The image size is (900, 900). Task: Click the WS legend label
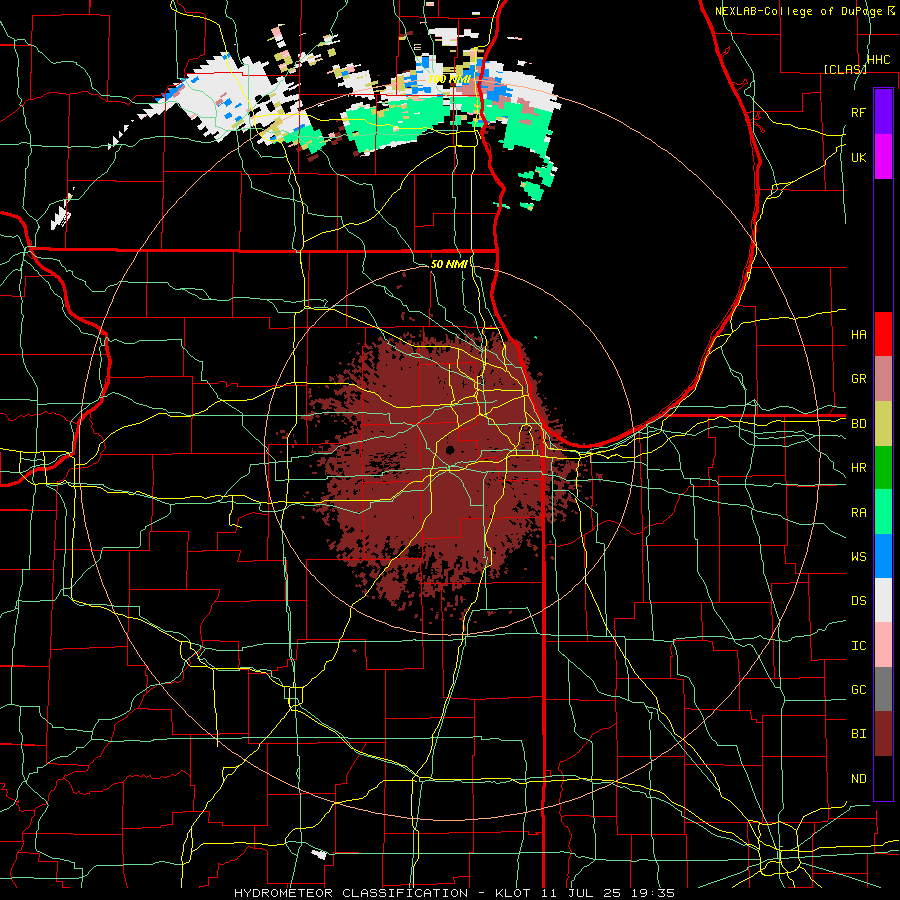(858, 556)
